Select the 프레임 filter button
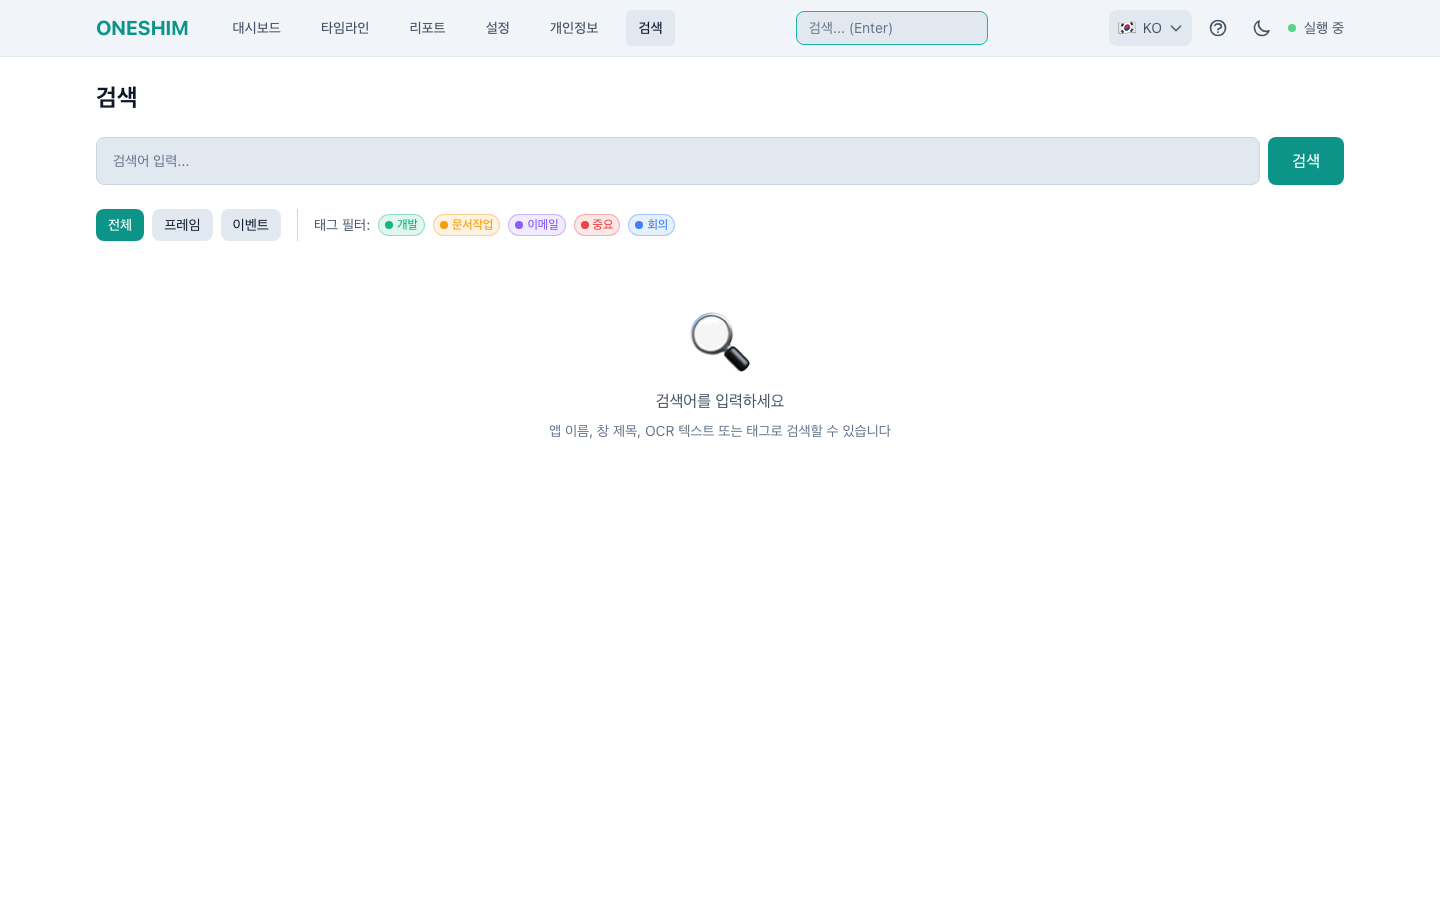Screen dimensions: 1440x900 [182, 225]
